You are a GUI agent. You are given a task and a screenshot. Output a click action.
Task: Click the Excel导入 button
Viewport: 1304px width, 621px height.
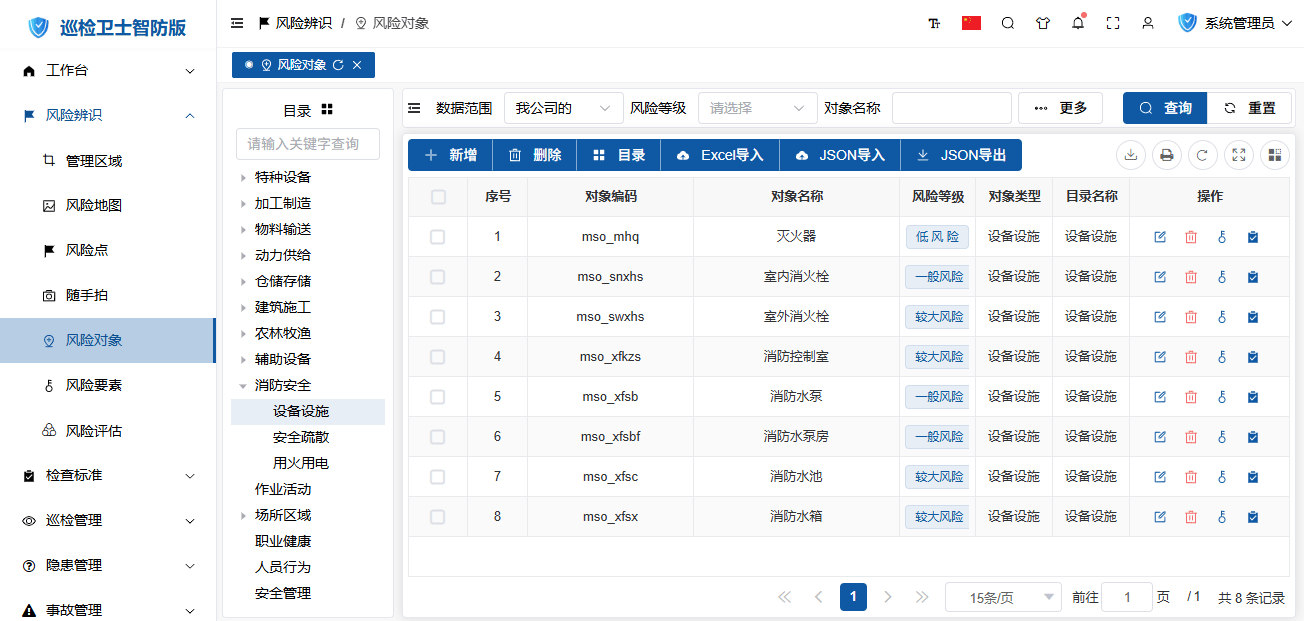click(x=720, y=155)
